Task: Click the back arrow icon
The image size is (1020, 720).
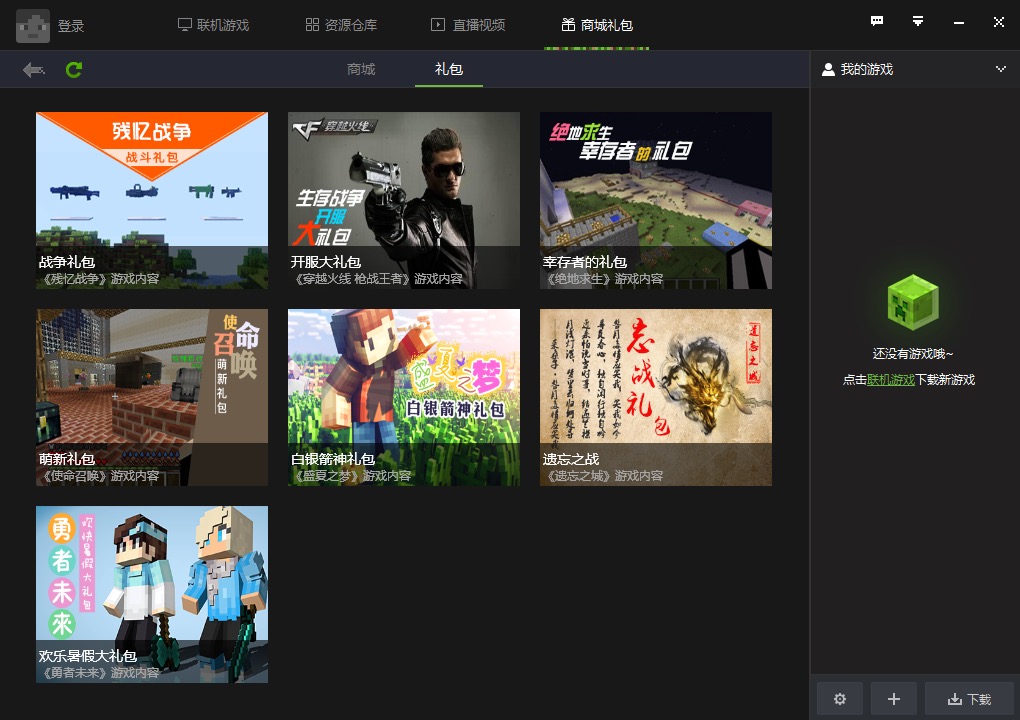Action: pyautogui.click(x=33, y=70)
